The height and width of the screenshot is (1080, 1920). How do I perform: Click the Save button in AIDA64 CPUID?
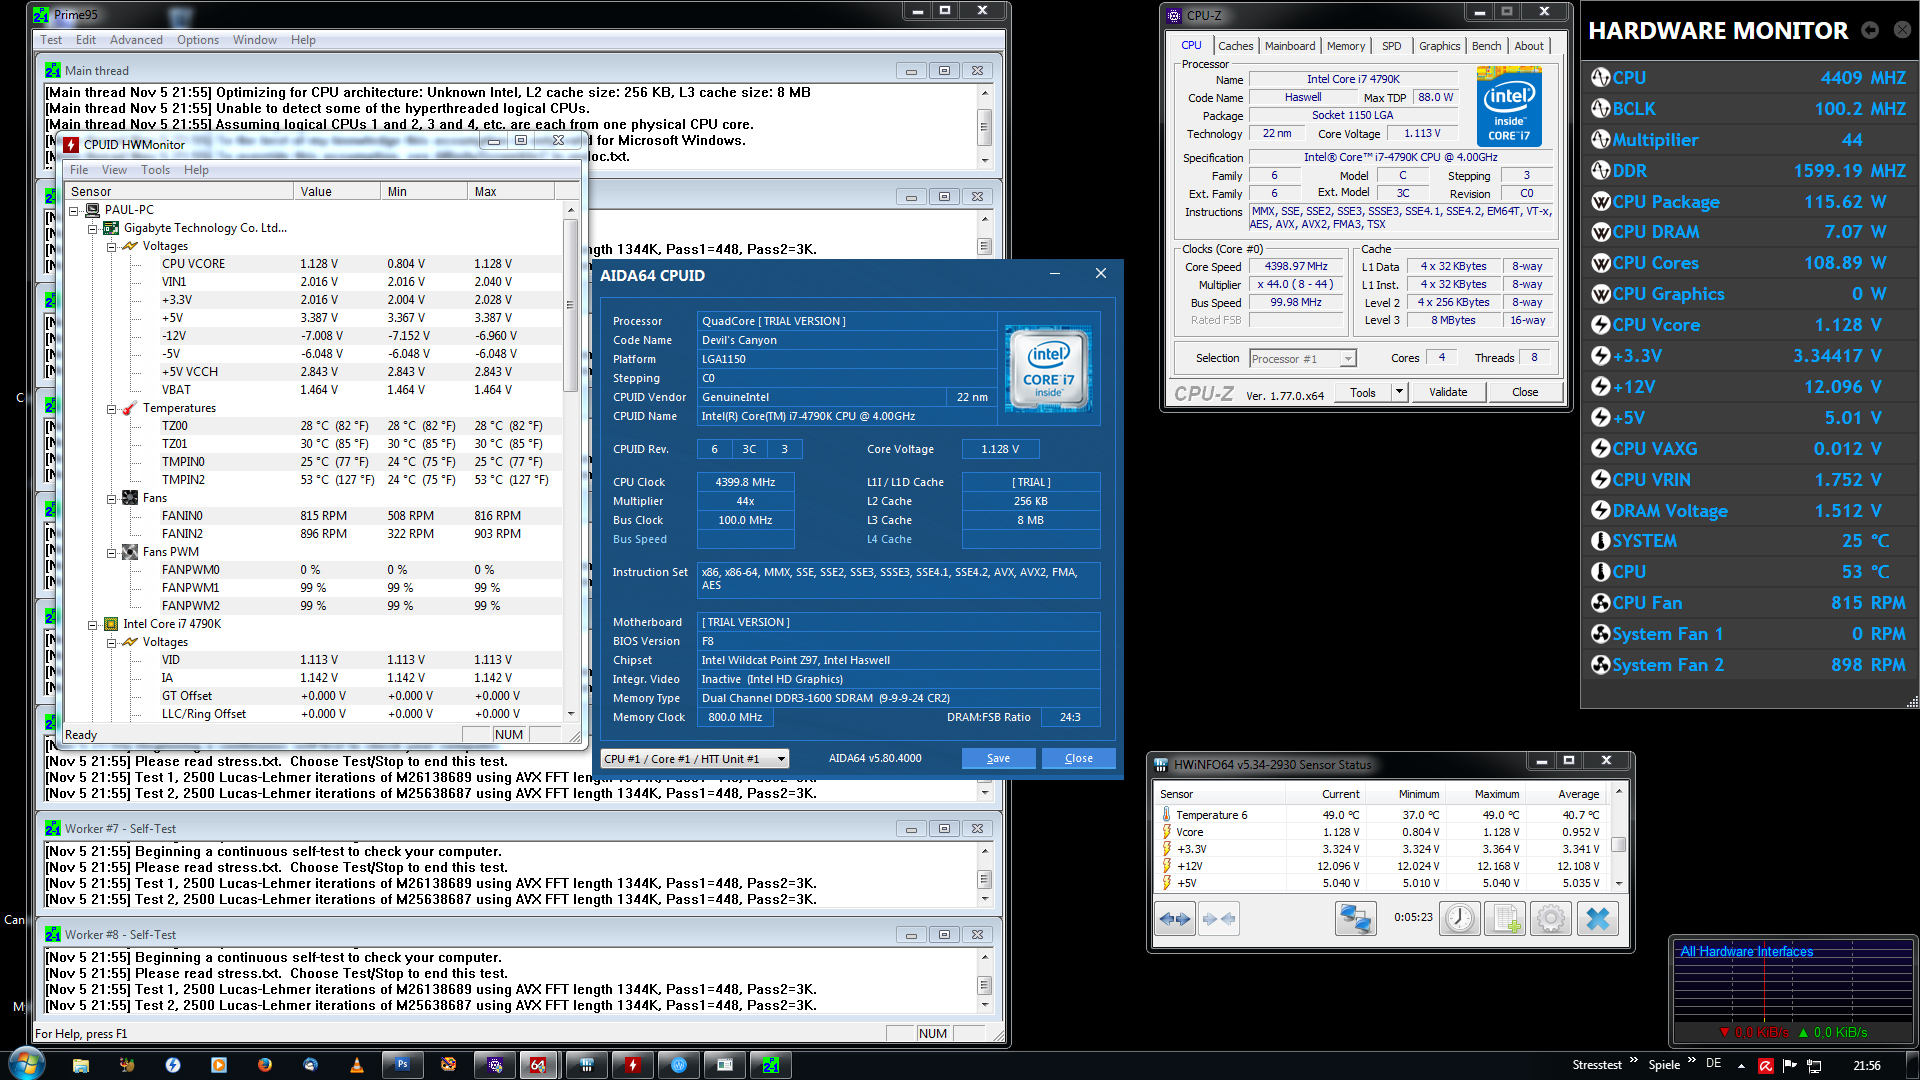(x=998, y=758)
